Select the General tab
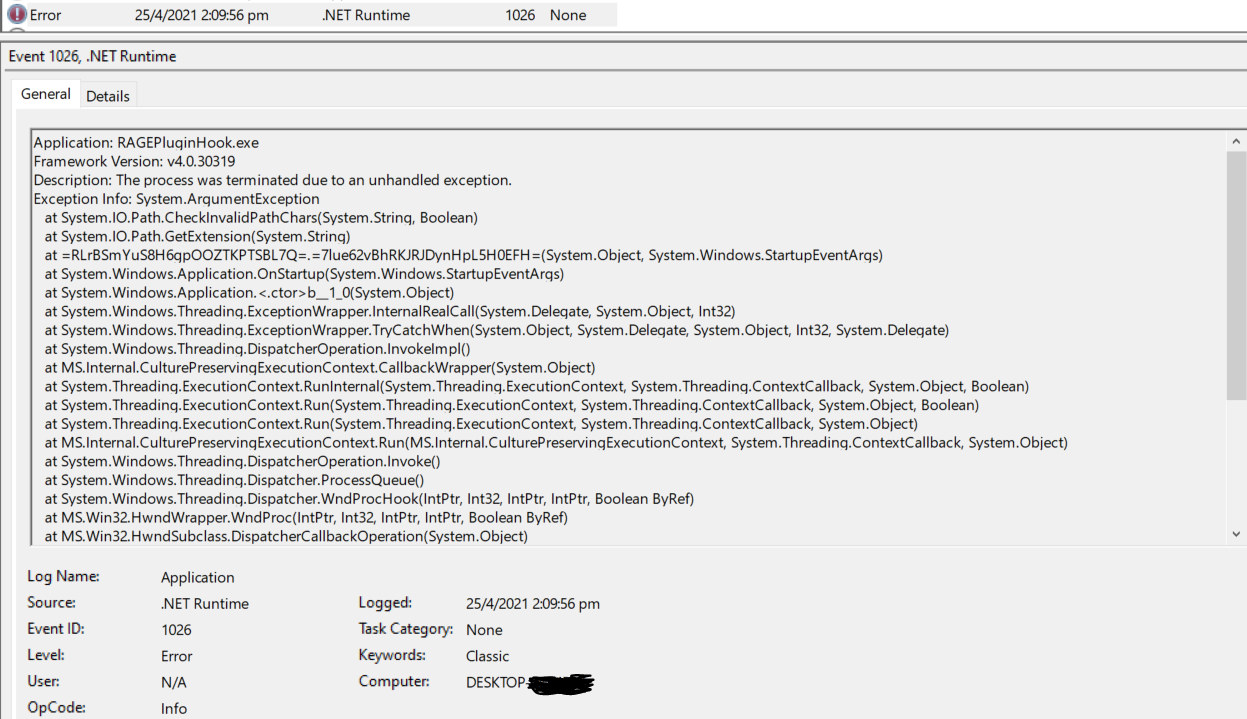Image resolution: width=1247 pixels, height=719 pixels. (x=47, y=94)
